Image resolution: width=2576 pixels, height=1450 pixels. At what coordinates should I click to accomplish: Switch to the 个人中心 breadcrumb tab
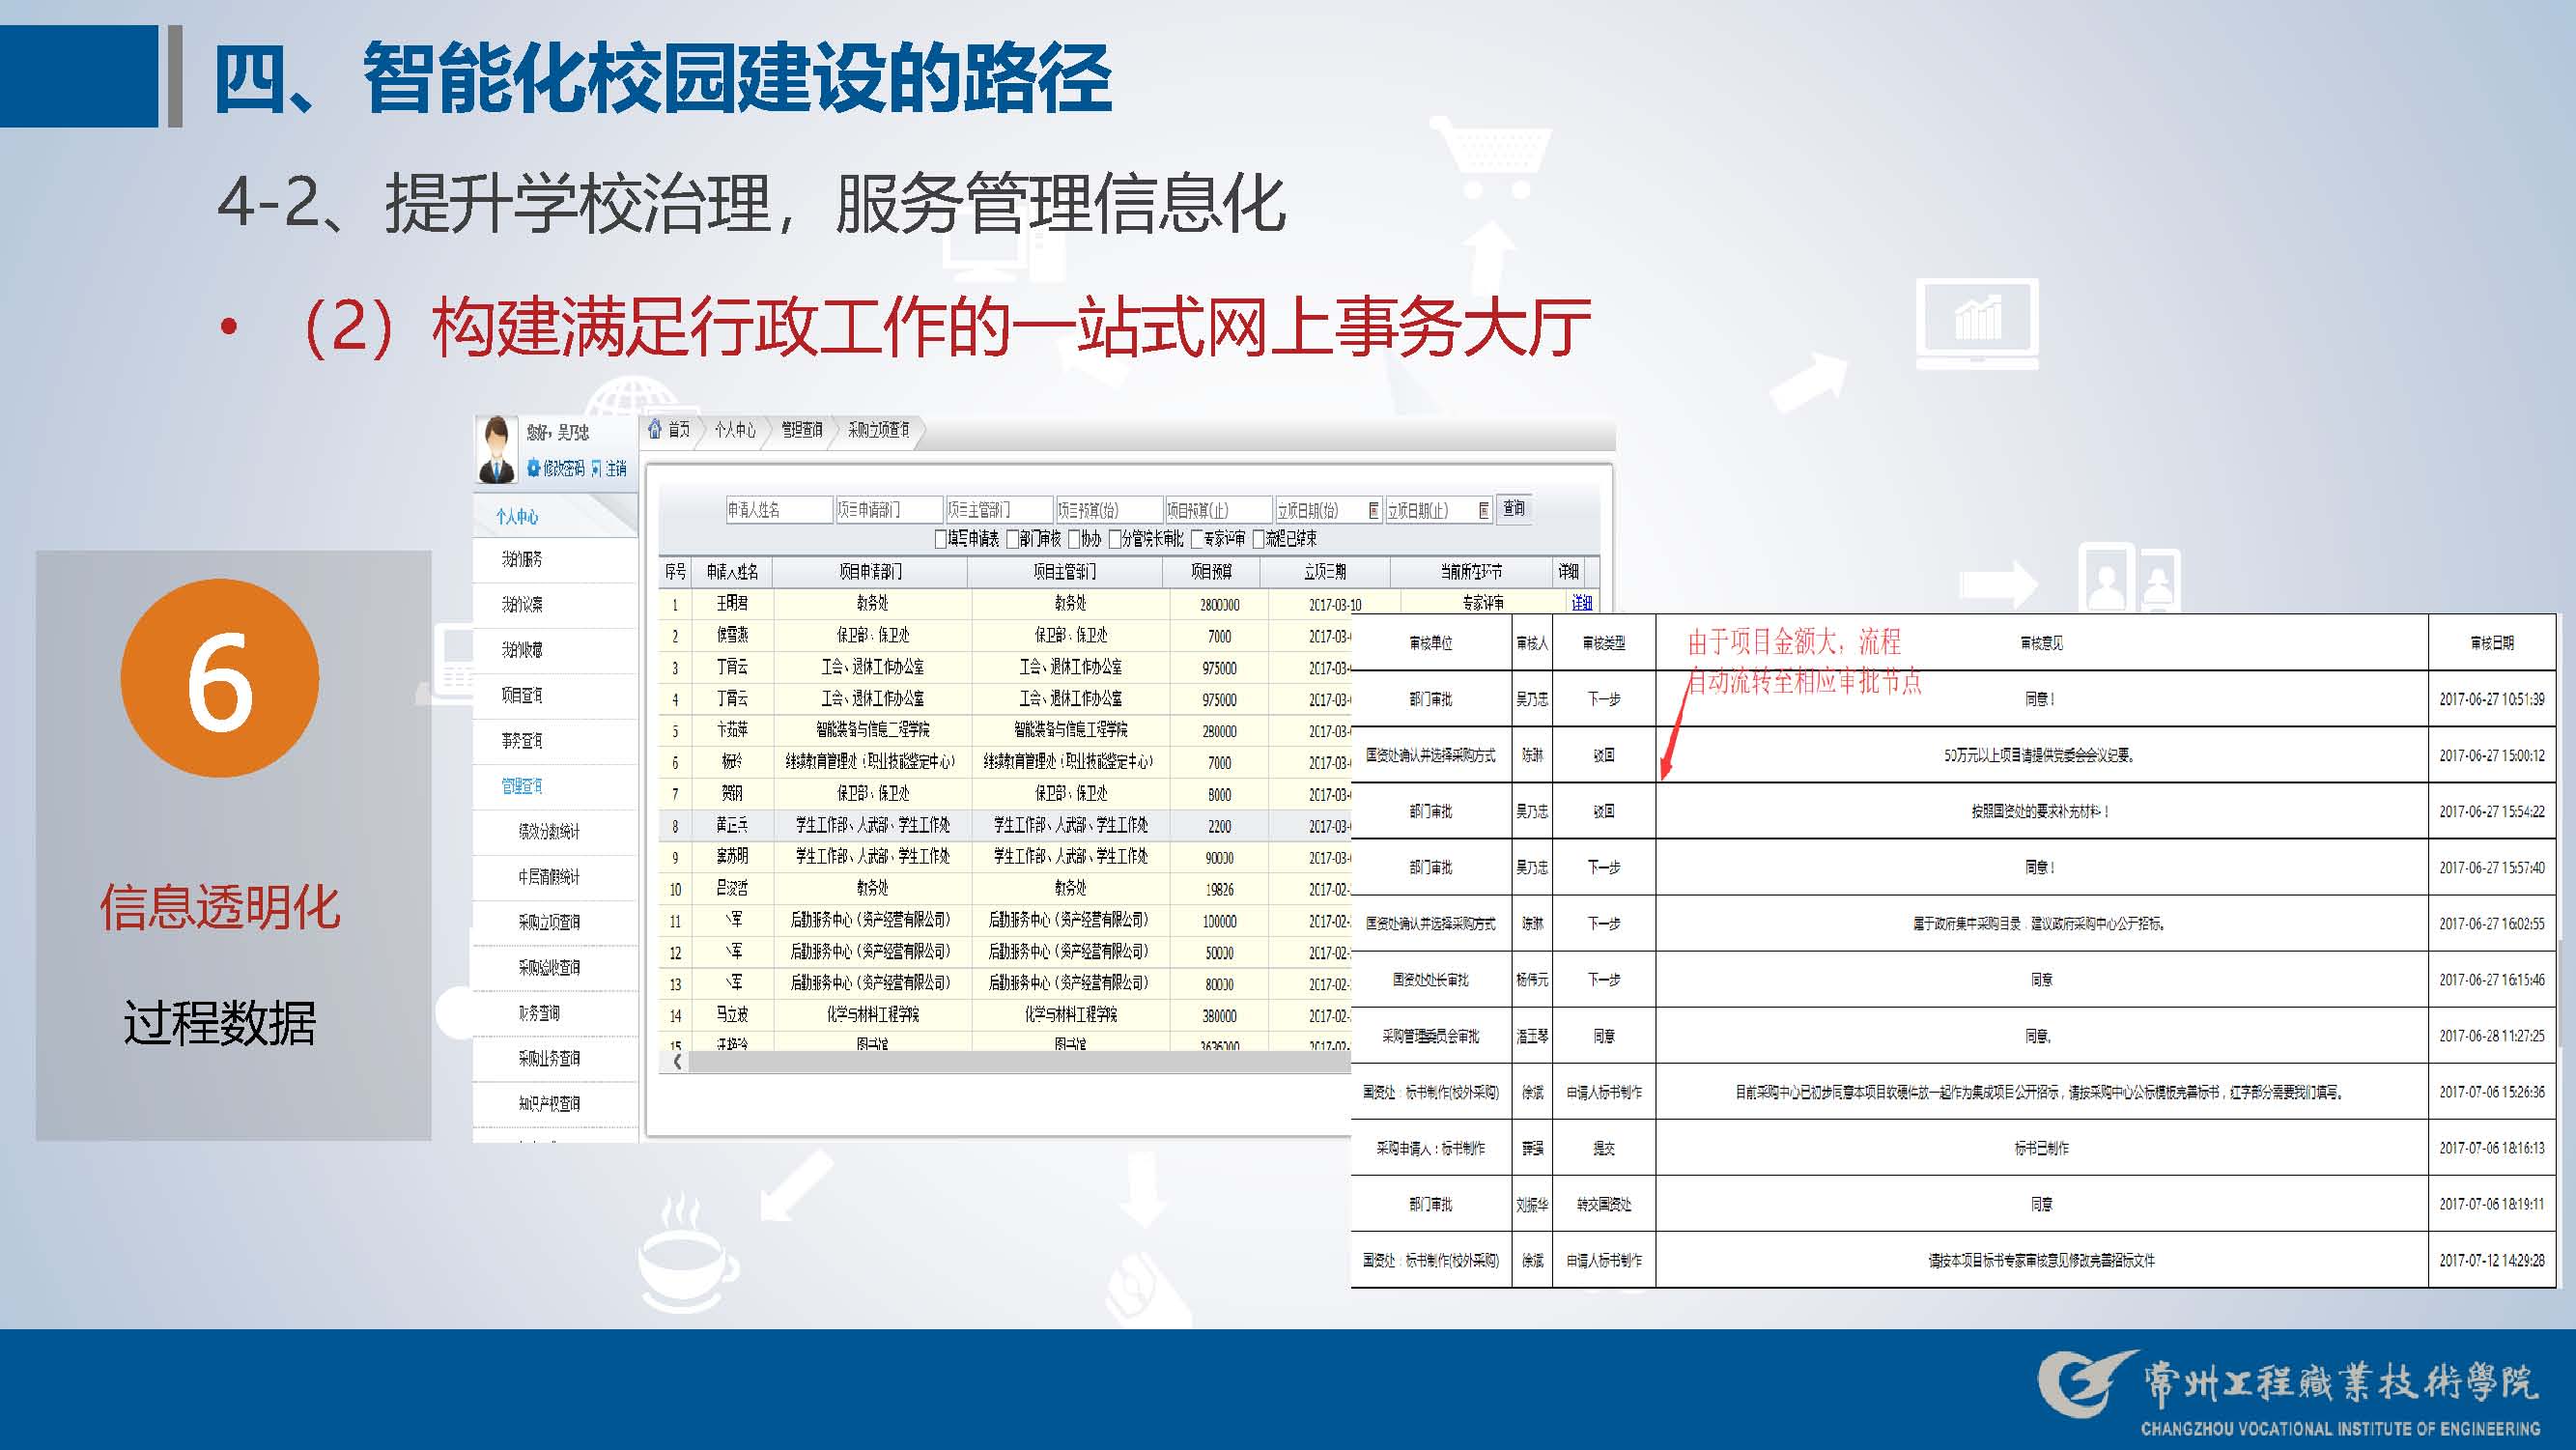pyautogui.click(x=735, y=430)
